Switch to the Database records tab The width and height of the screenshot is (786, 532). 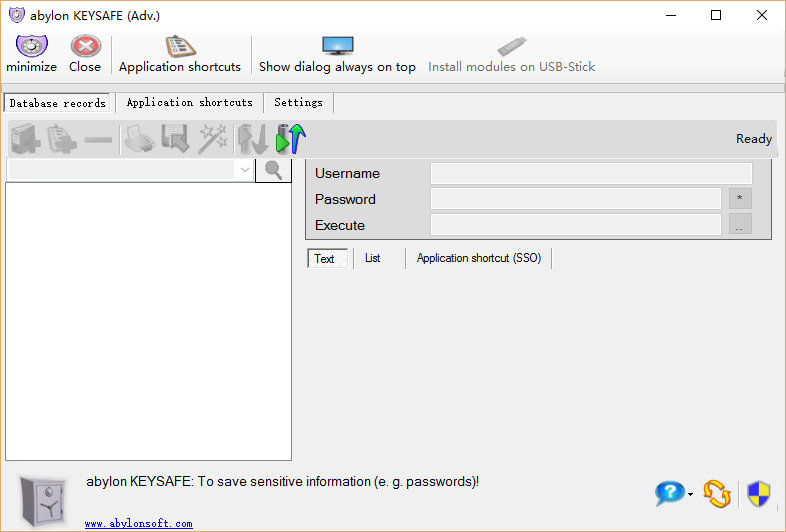click(x=58, y=103)
